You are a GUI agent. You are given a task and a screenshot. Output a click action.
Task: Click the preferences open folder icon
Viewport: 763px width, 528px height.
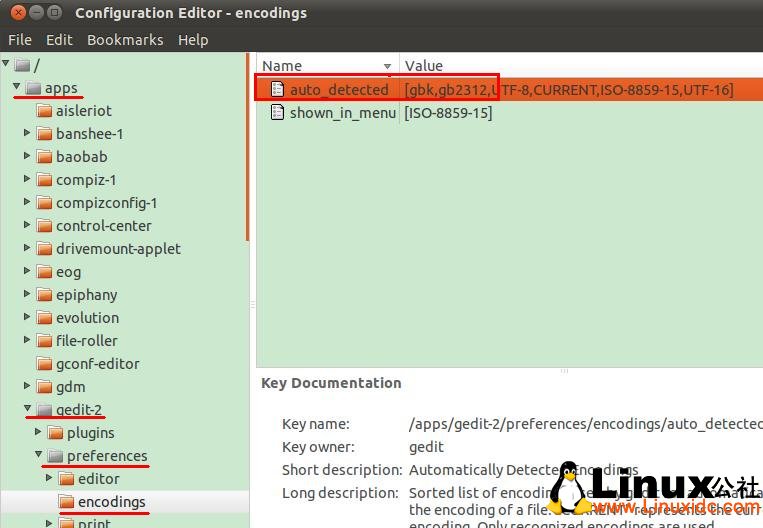(x=55, y=456)
